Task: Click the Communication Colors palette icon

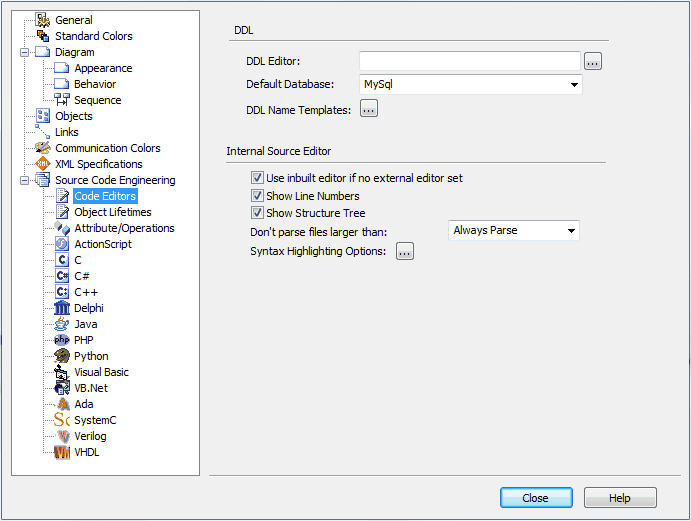Action: (43, 148)
